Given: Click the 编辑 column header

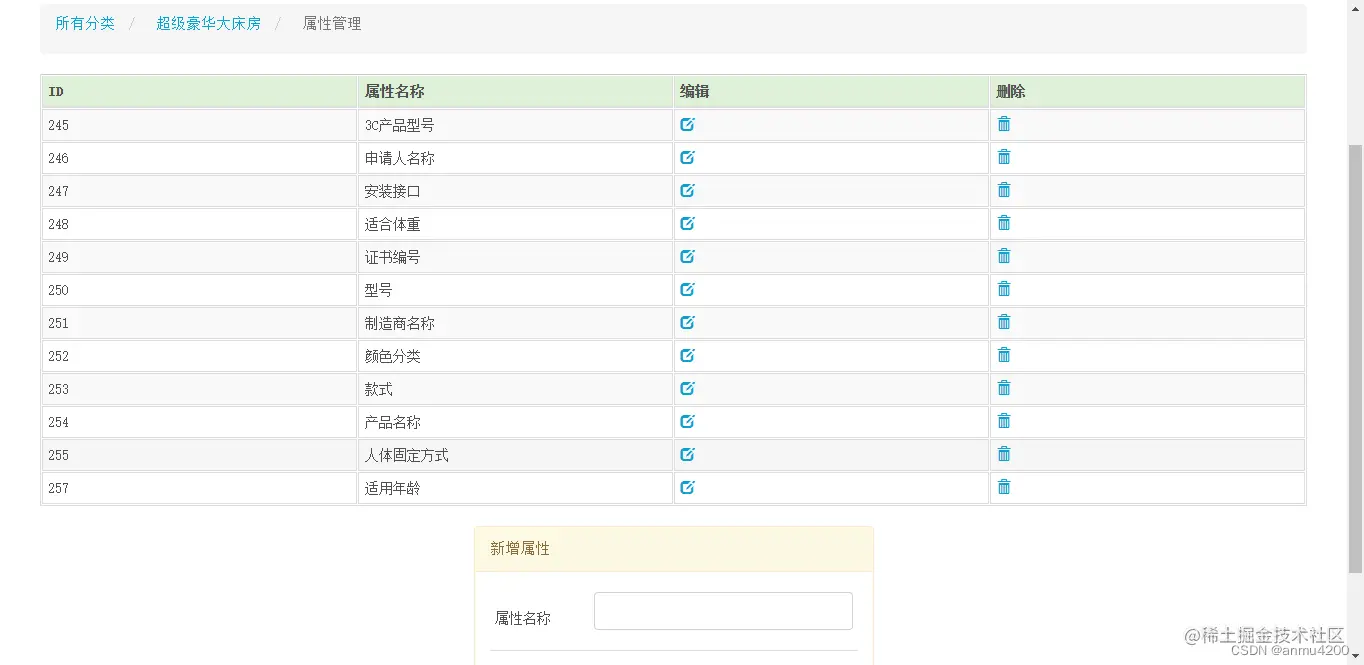Looking at the screenshot, I should click(x=832, y=91).
